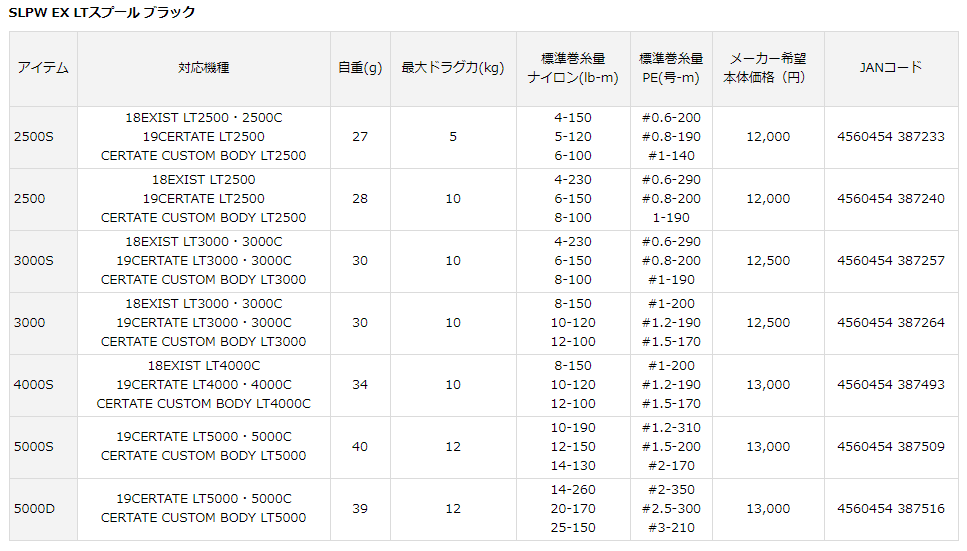Click CERTATE CUSTOM BODY LT4000C text

pyautogui.click(x=204, y=404)
